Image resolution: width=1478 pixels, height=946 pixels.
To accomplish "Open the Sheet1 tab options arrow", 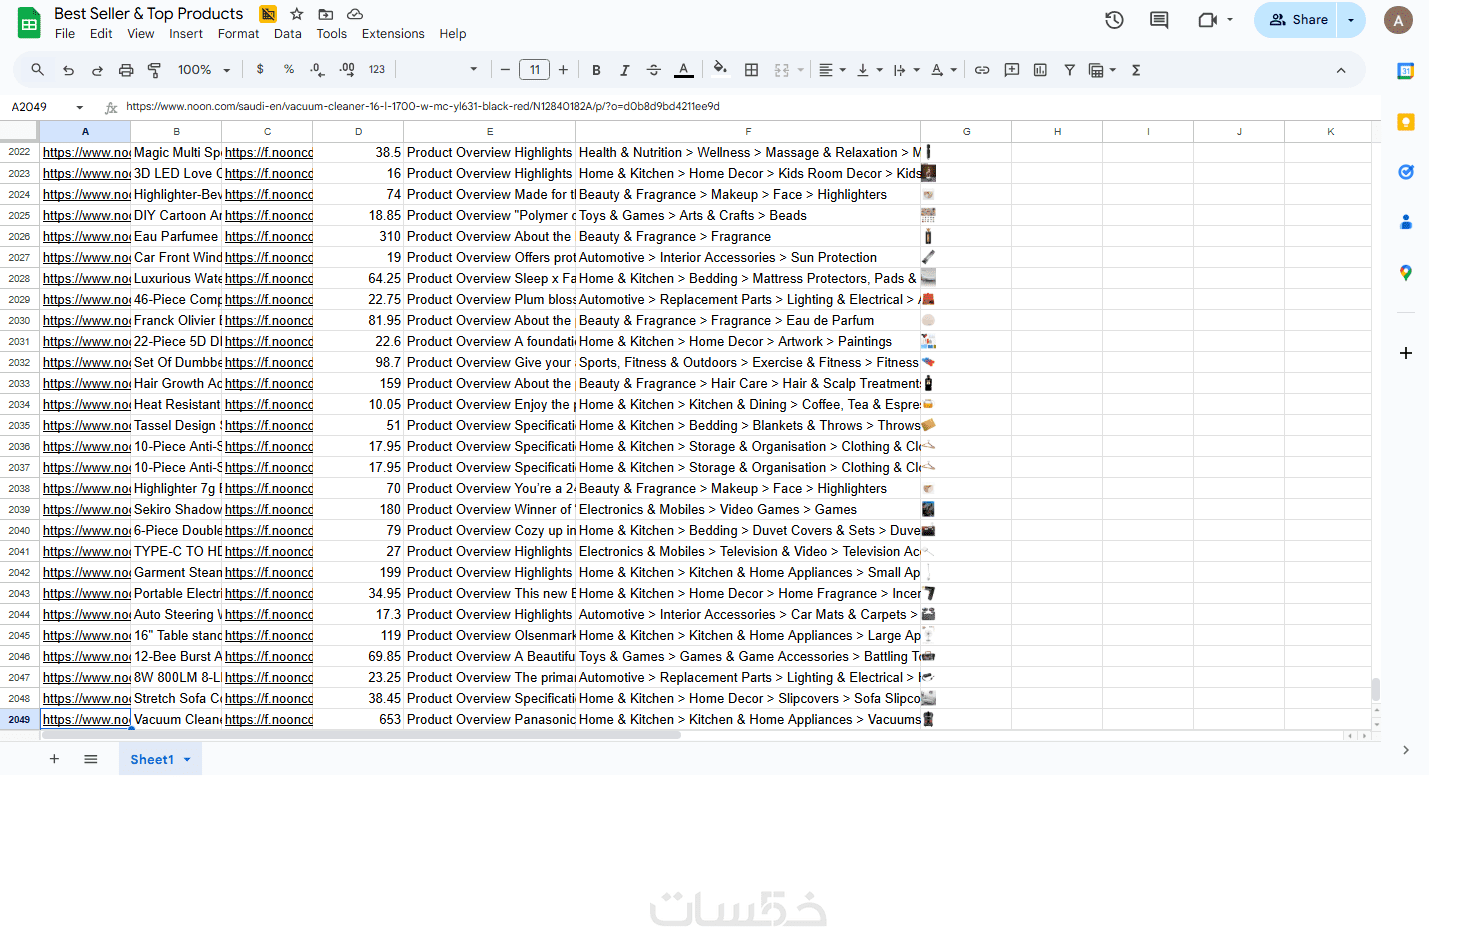I will pyautogui.click(x=187, y=760).
